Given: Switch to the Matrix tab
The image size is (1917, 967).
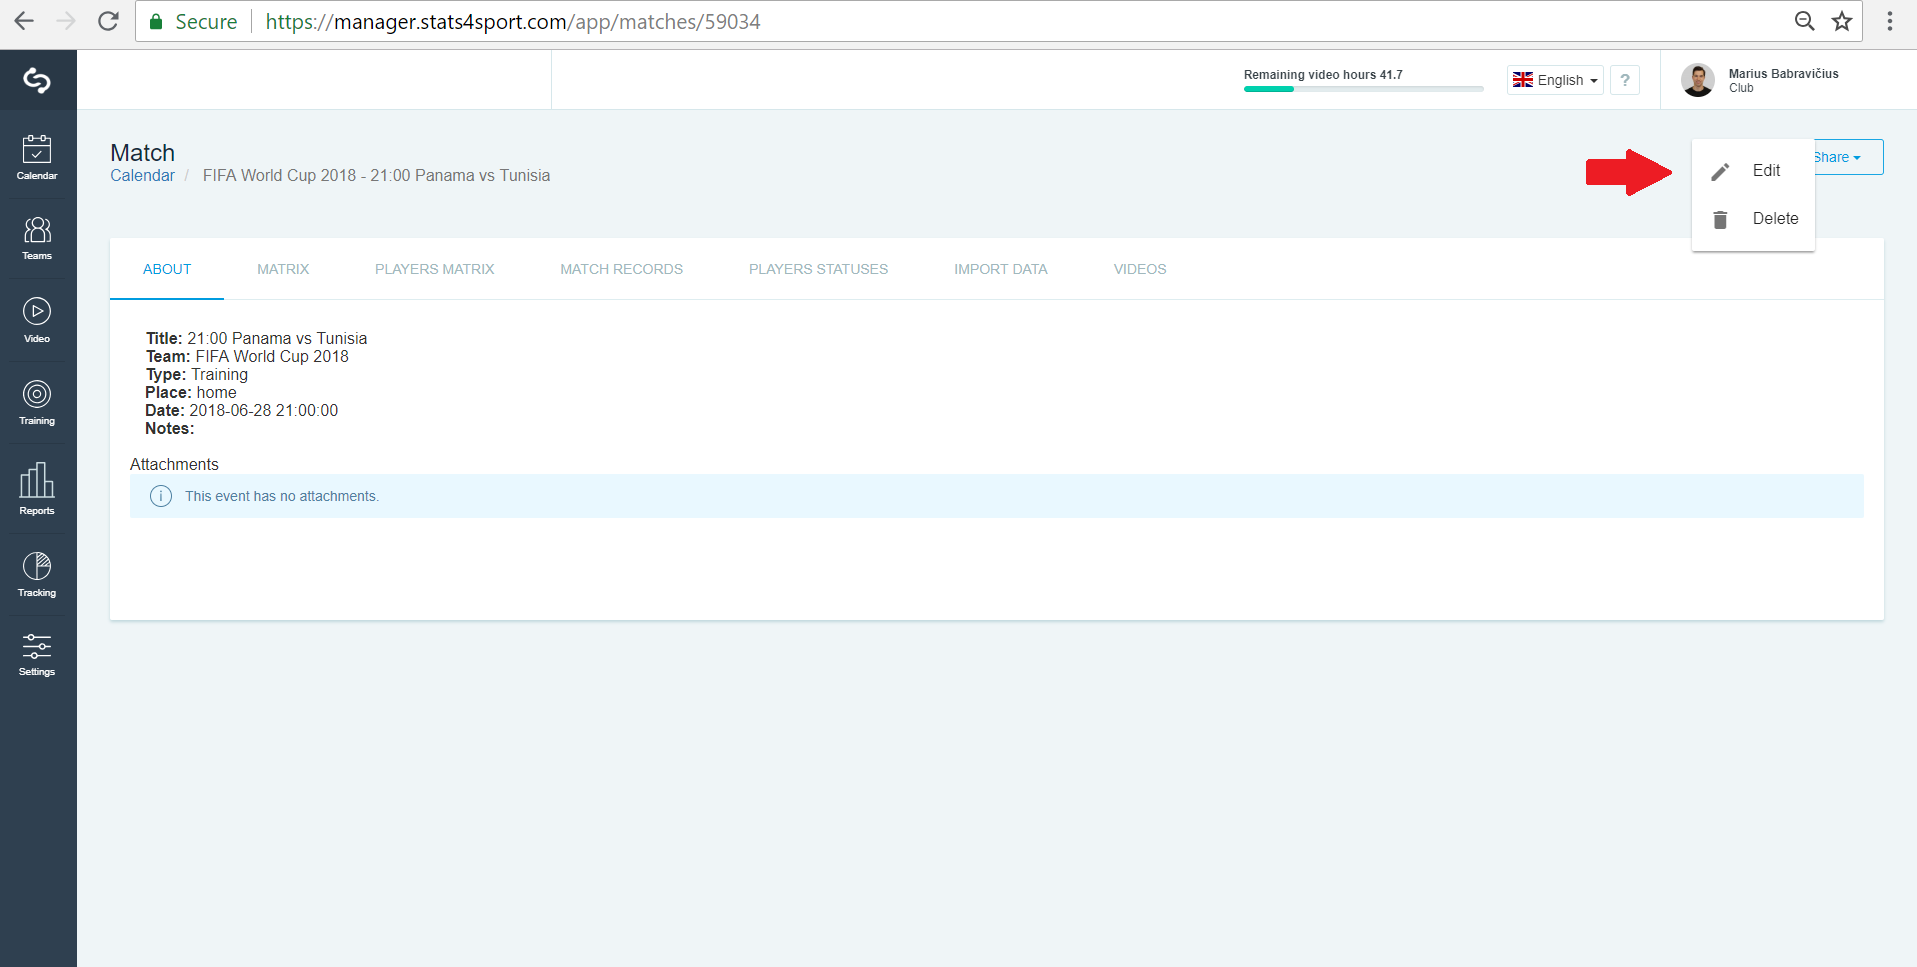Looking at the screenshot, I should 283,269.
